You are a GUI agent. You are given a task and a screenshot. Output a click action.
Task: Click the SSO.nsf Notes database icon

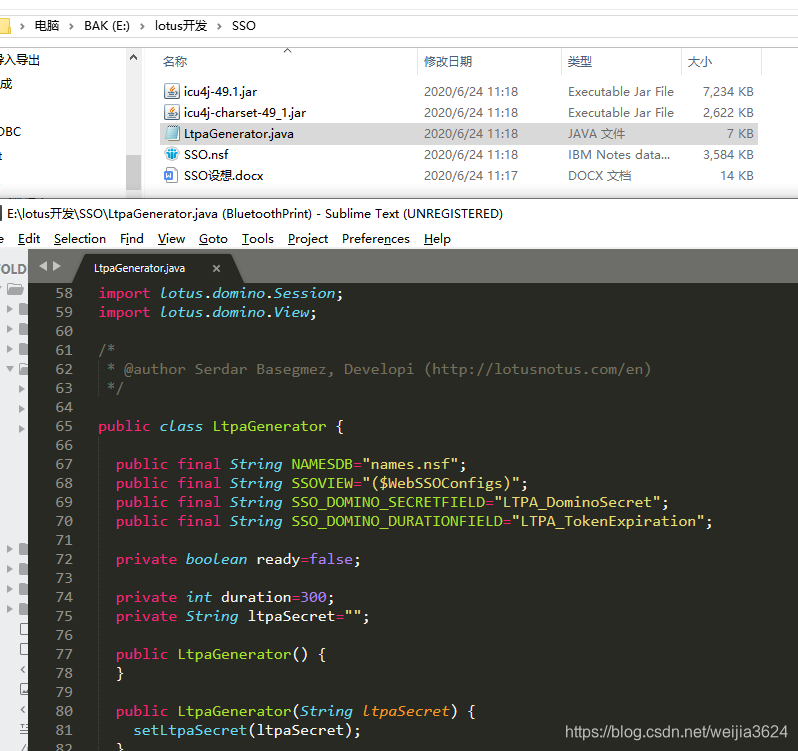[172, 154]
